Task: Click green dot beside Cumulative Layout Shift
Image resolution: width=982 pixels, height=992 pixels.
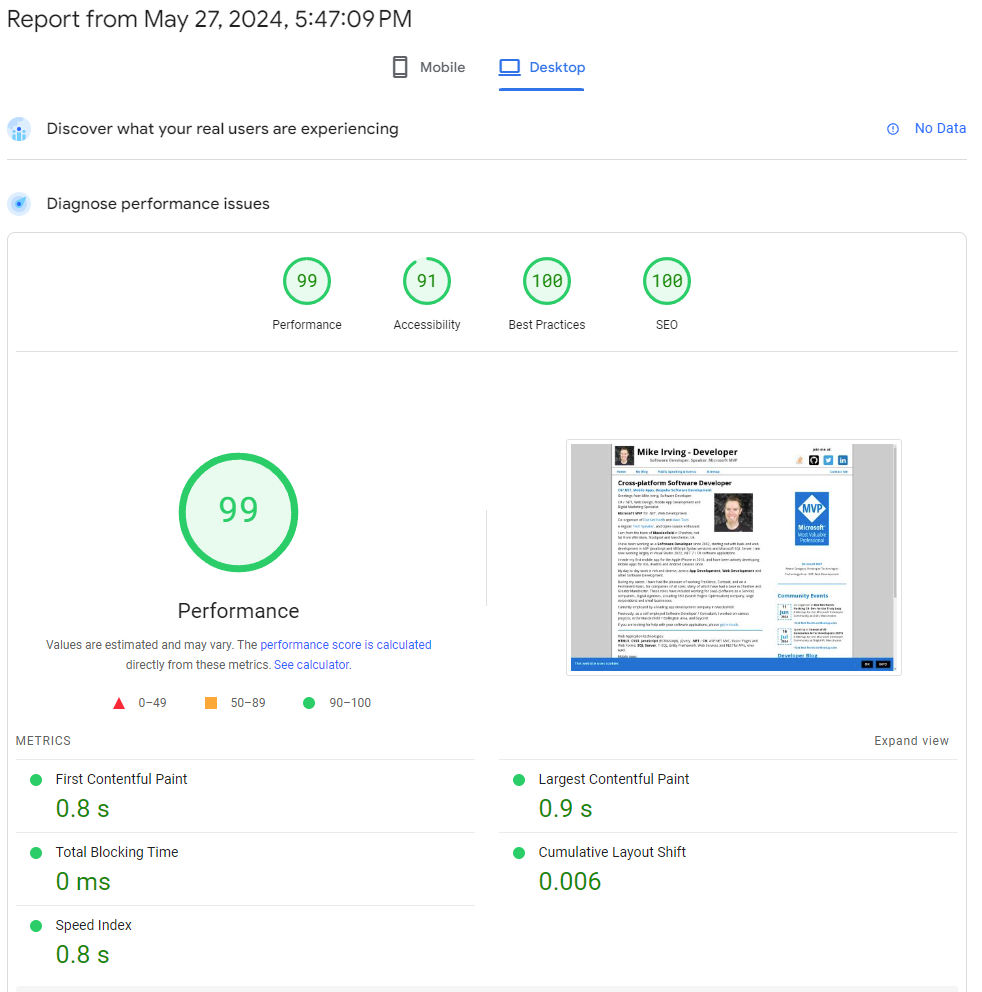Action: point(519,853)
